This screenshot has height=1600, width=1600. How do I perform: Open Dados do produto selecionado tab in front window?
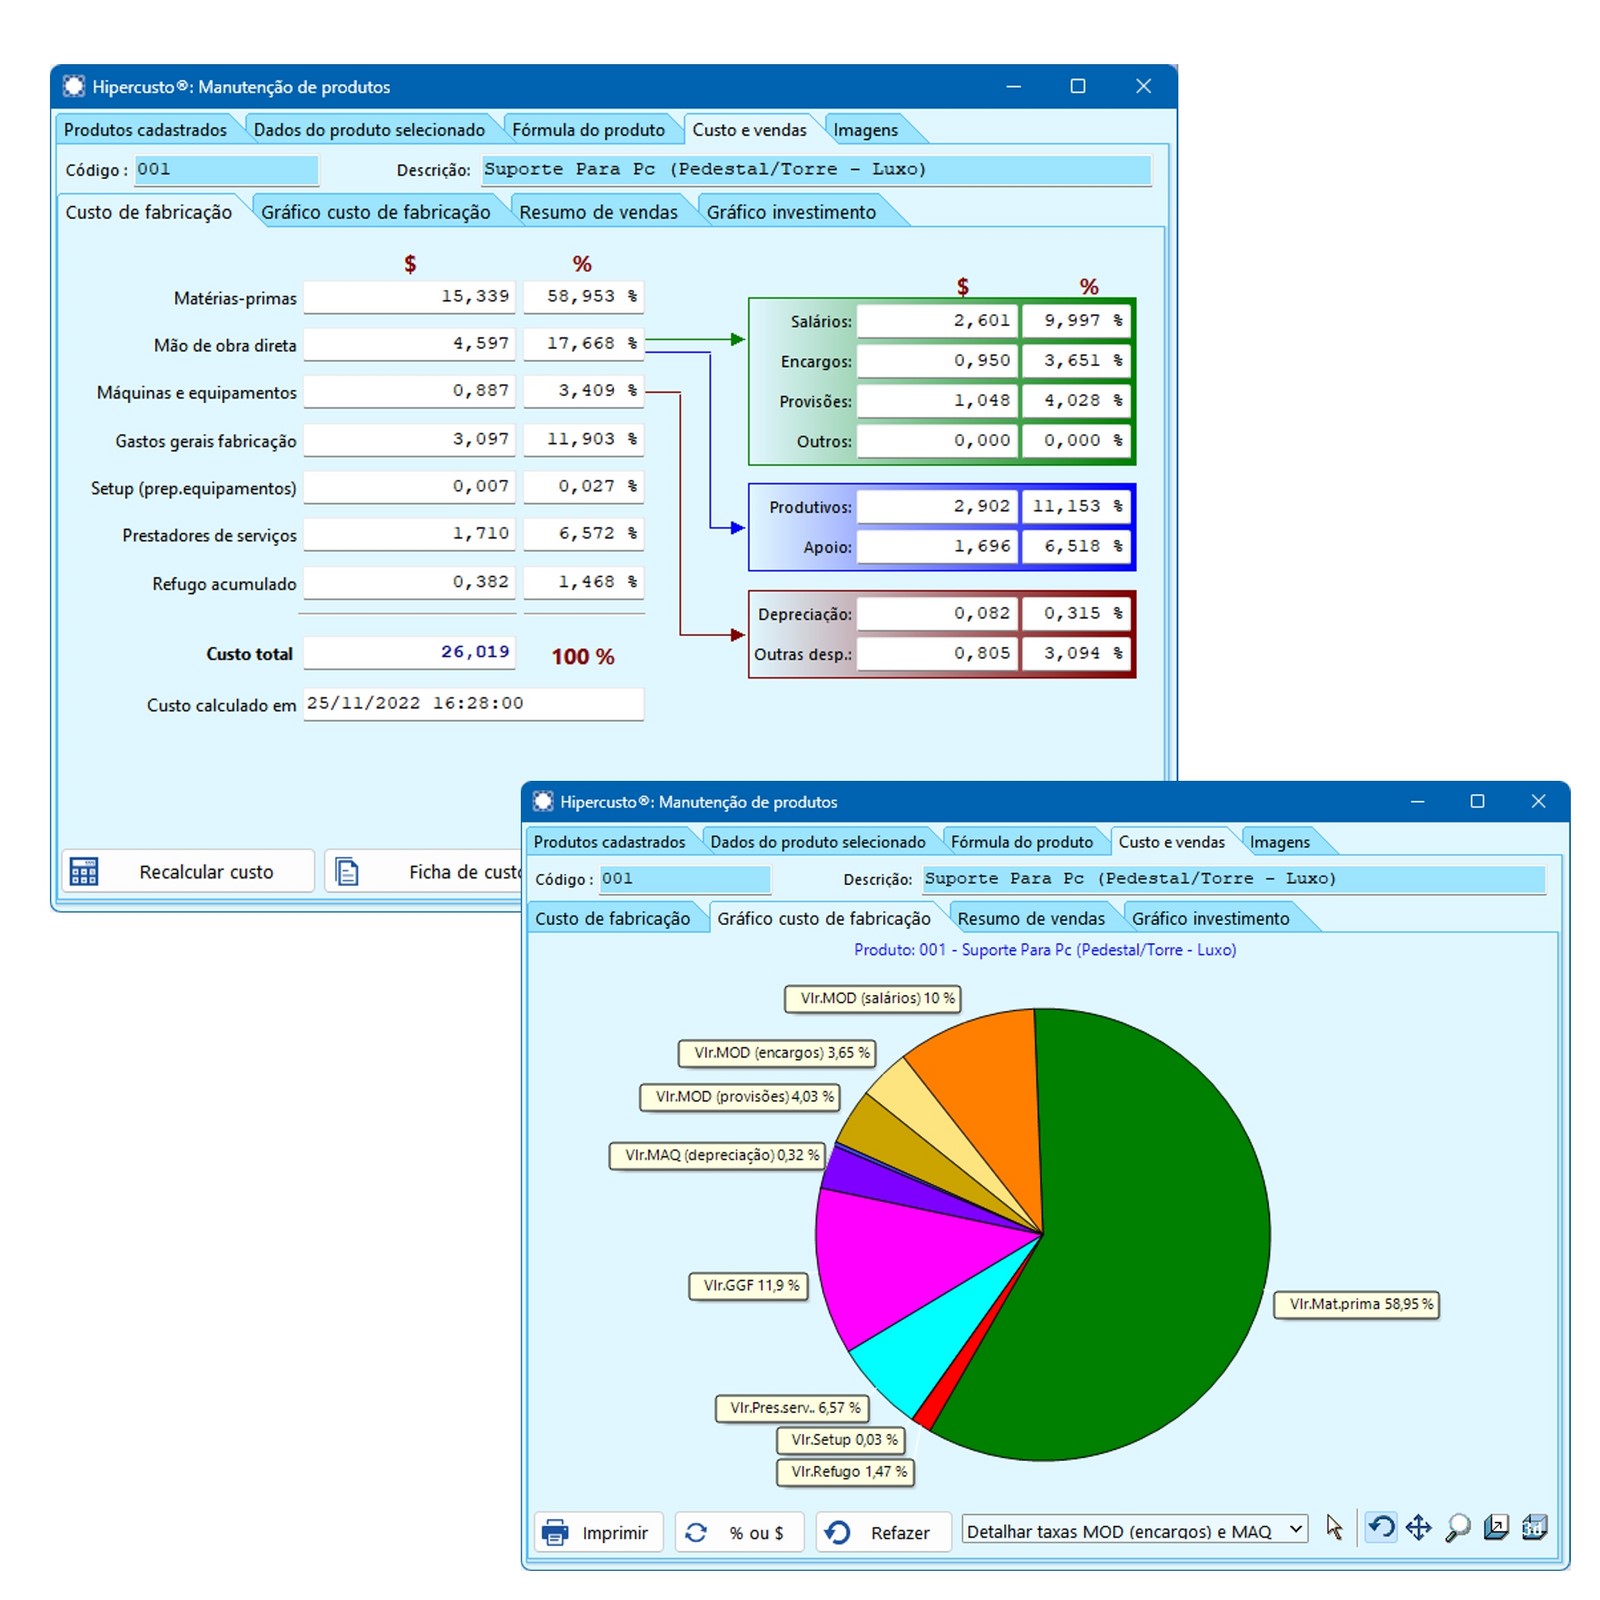click(818, 842)
